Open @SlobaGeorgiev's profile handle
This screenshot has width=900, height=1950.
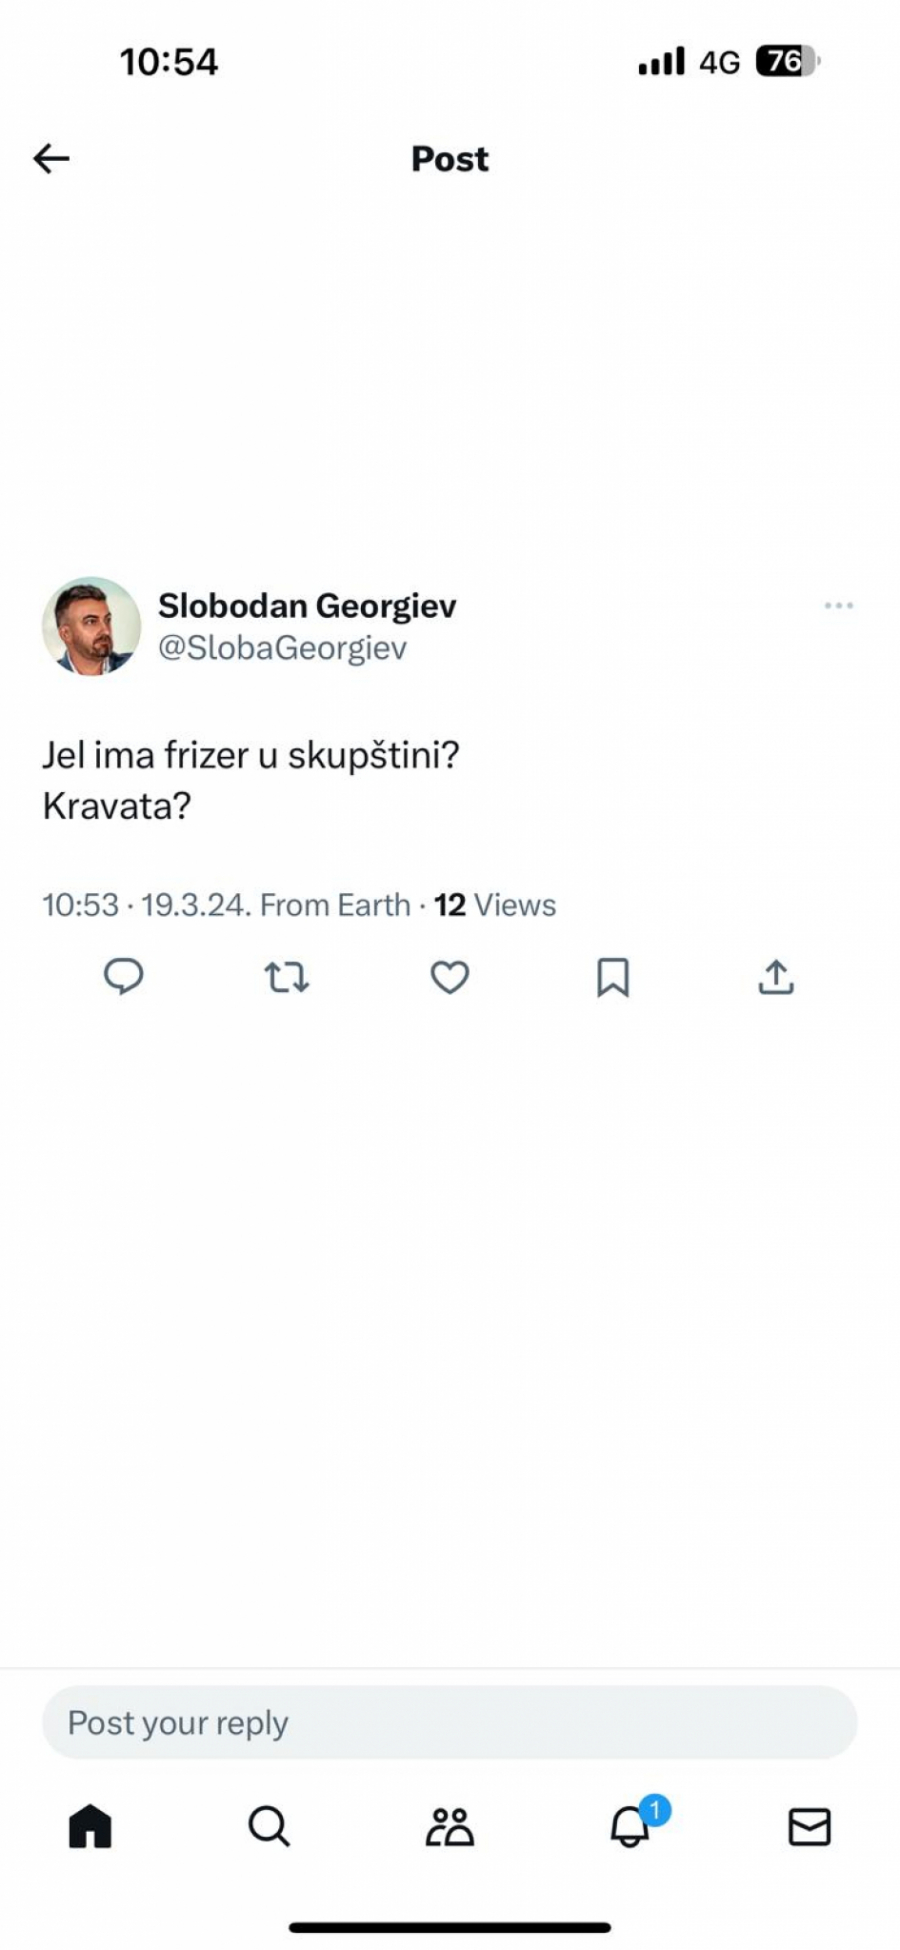[x=283, y=647]
